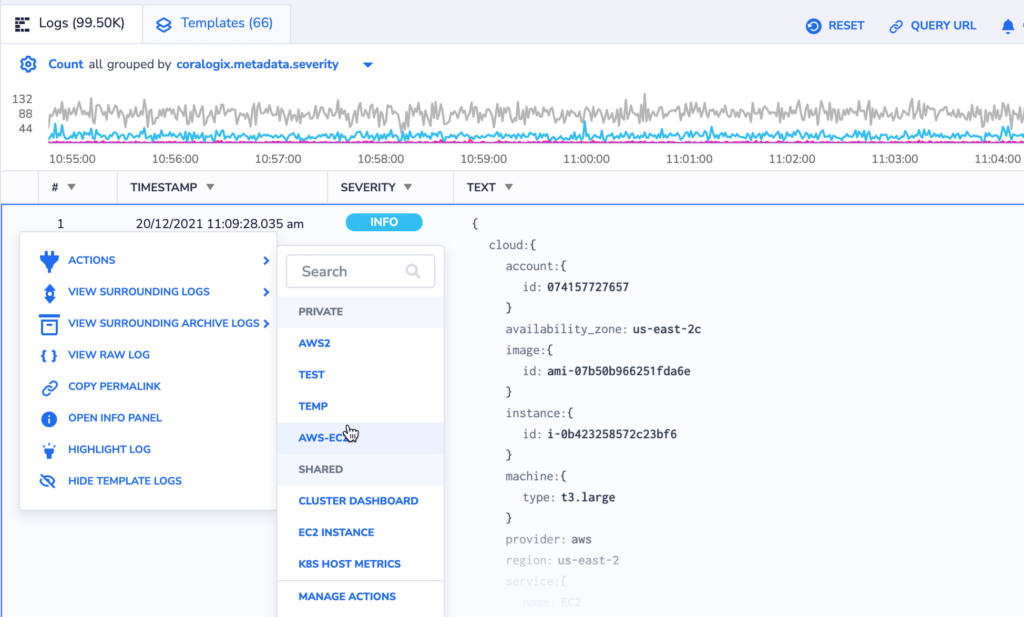The height and width of the screenshot is (617, 1024).
Task: Click the 11:00:00 label on timeline
Action: tap(586, 159)
